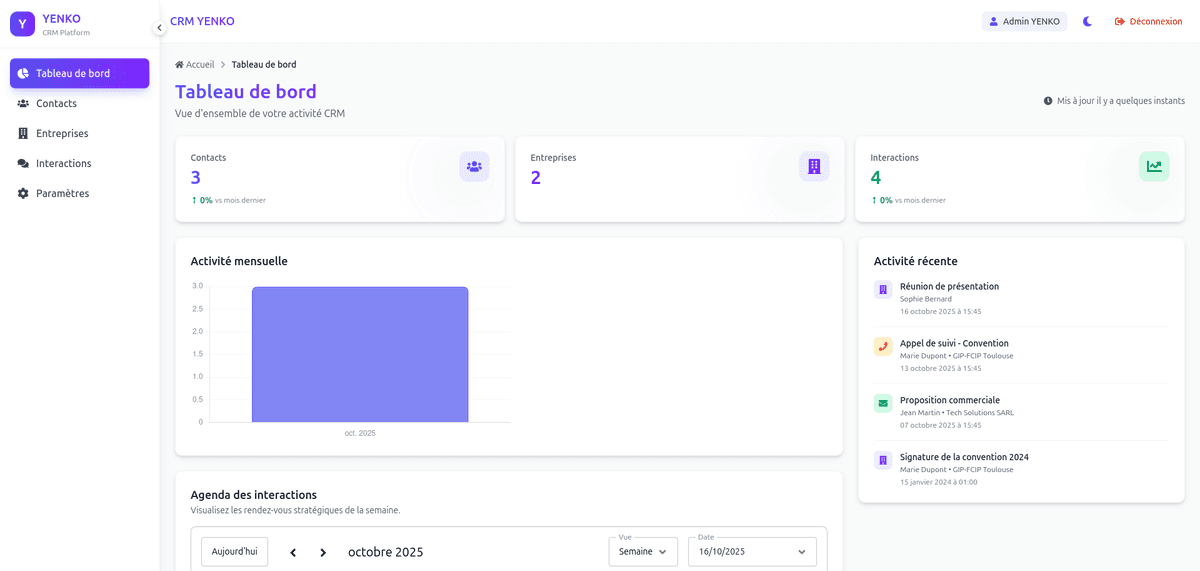Toggle dark mode with the moon icon

pyautogui.click(x=1088, y=21)
